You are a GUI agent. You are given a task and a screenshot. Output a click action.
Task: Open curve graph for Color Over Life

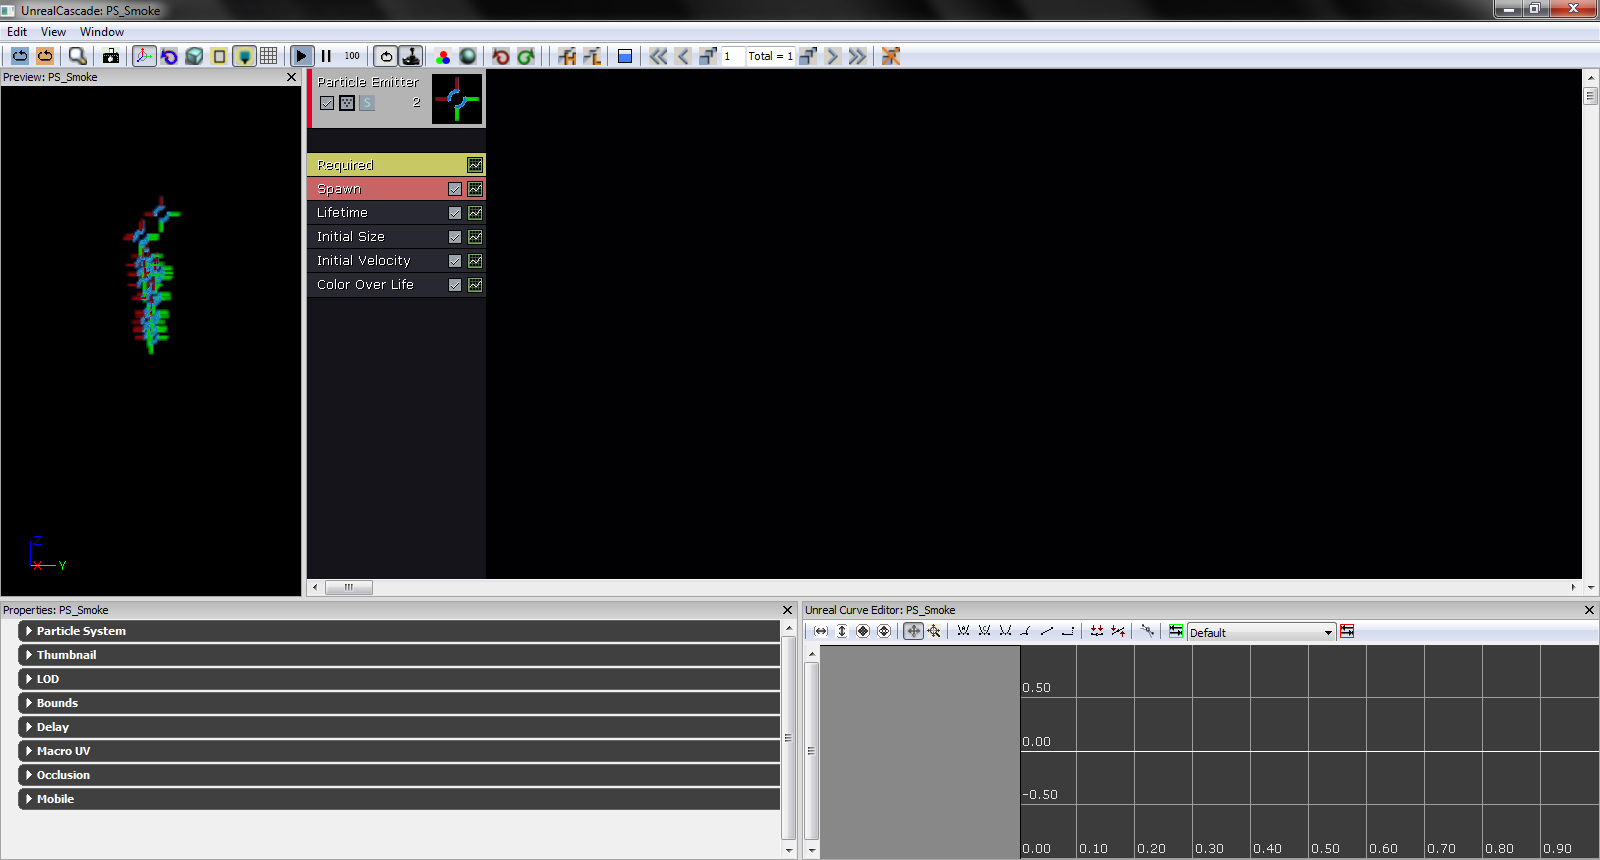tap(475, 285)
